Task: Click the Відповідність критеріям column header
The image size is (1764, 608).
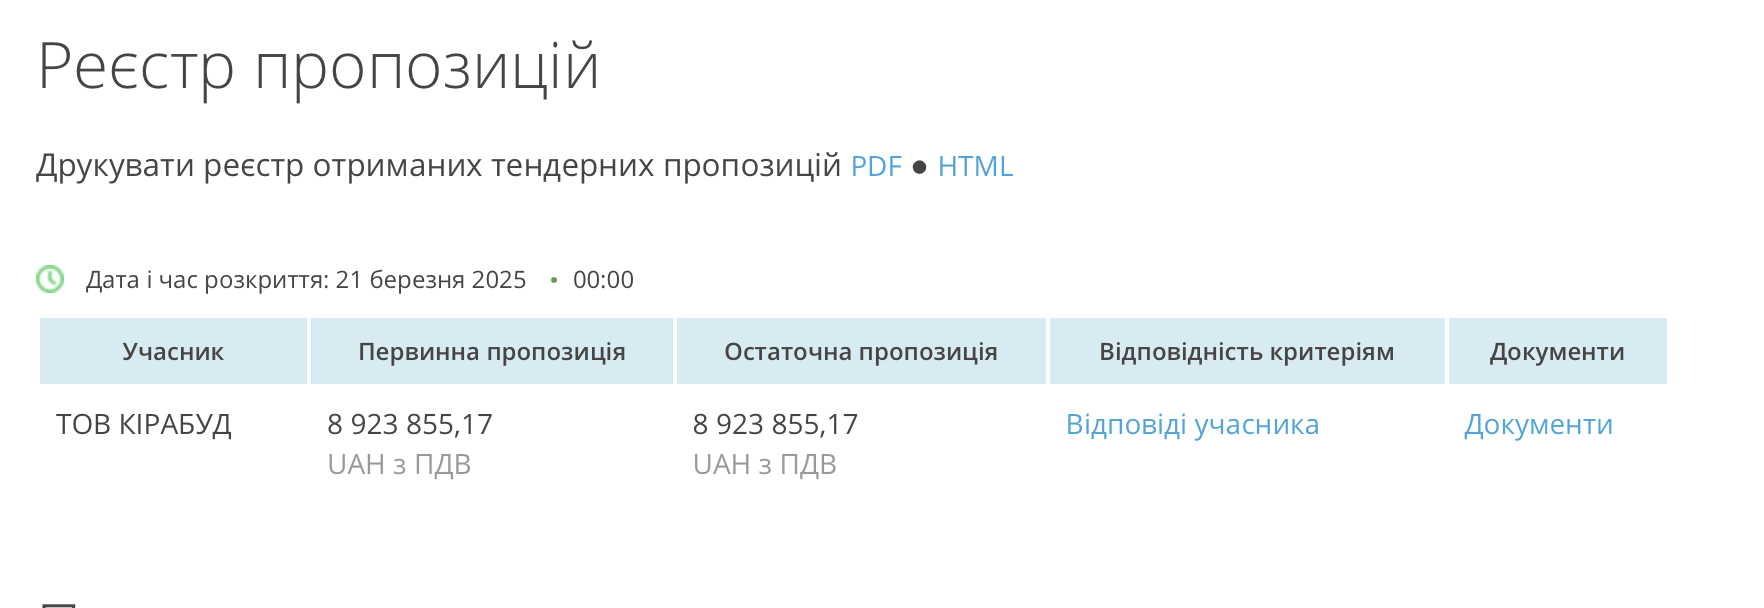Action: pyautogui.click(x=1247, y=351)
